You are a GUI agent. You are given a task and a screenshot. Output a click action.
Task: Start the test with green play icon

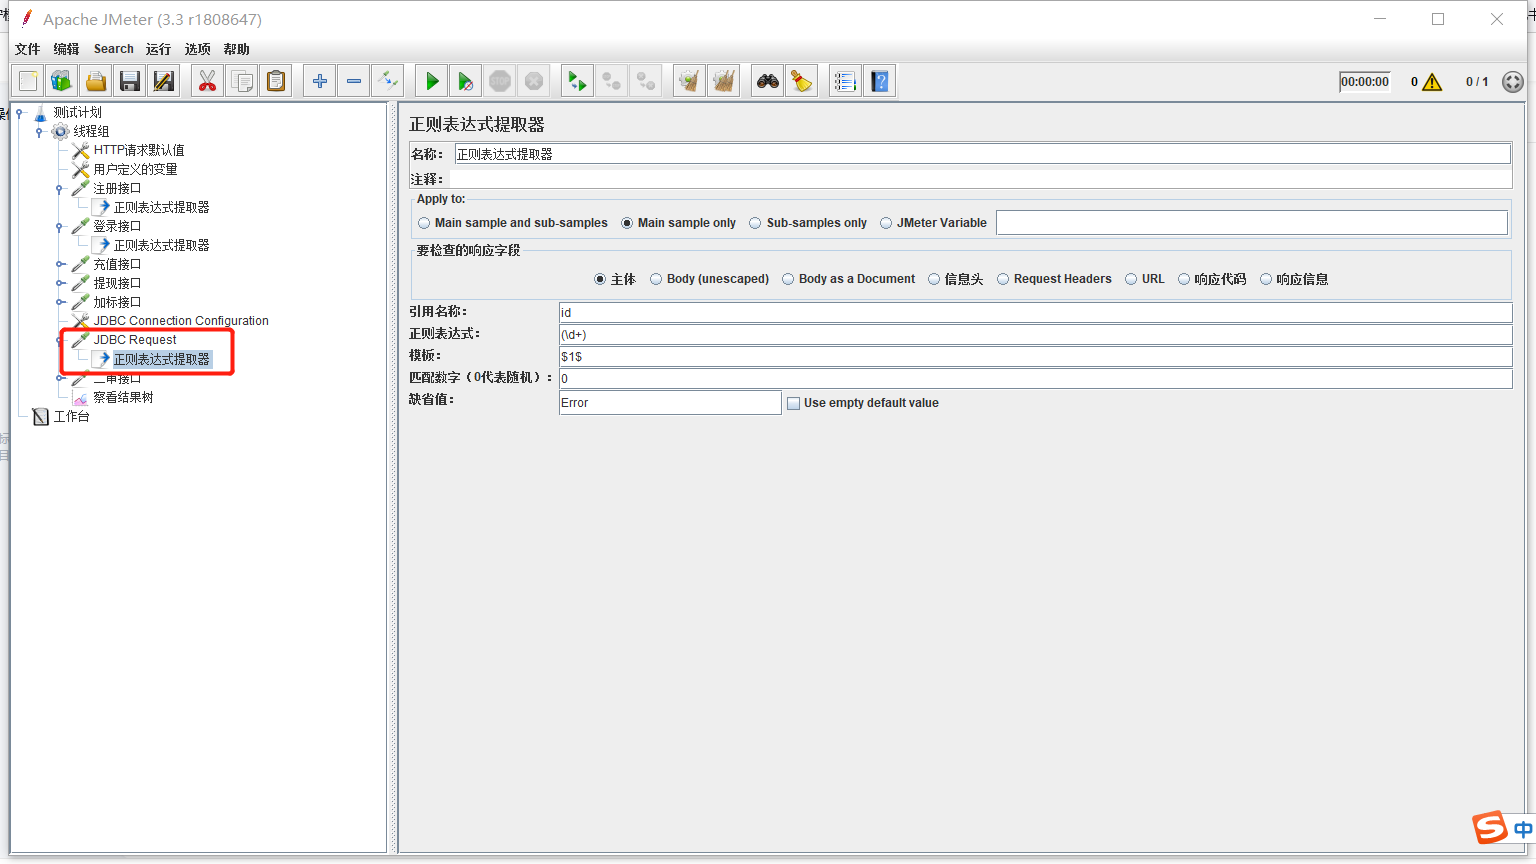(x=432, y=81)
